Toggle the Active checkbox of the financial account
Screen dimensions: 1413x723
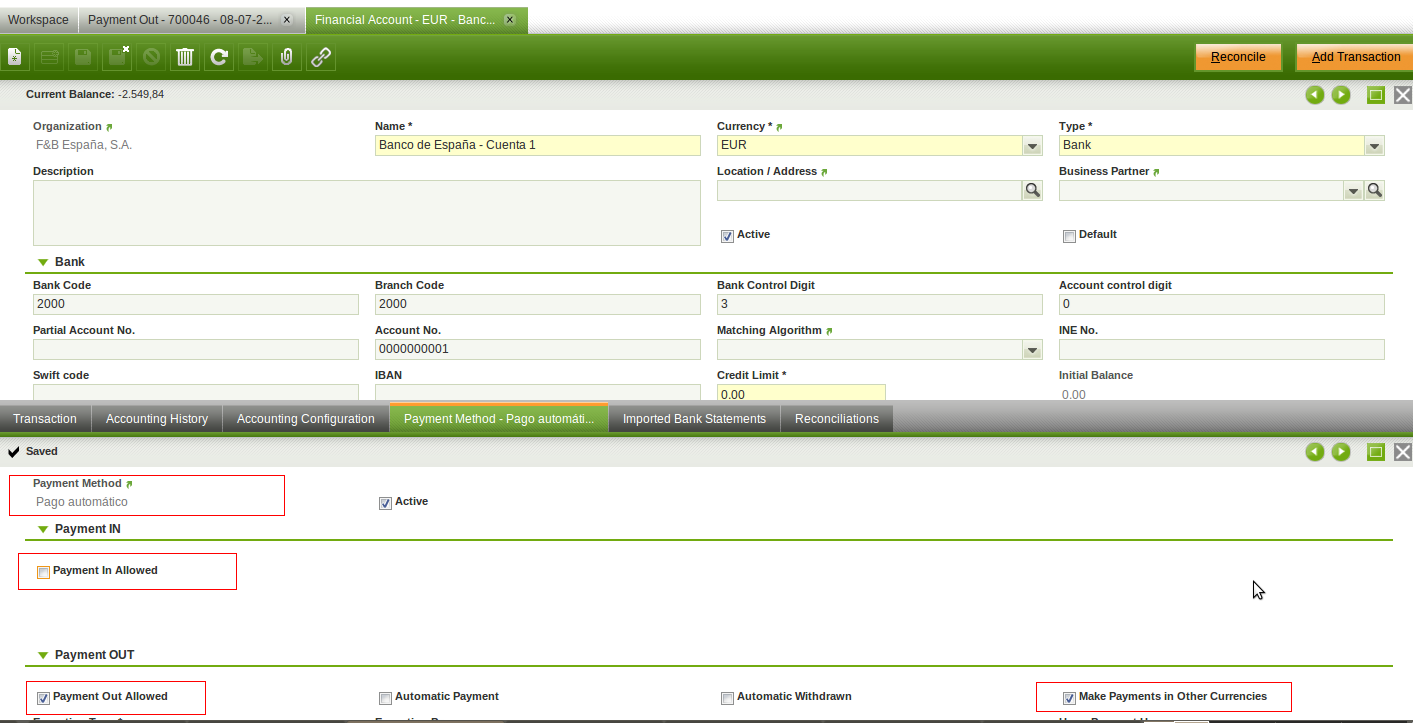tap(727, 236)
